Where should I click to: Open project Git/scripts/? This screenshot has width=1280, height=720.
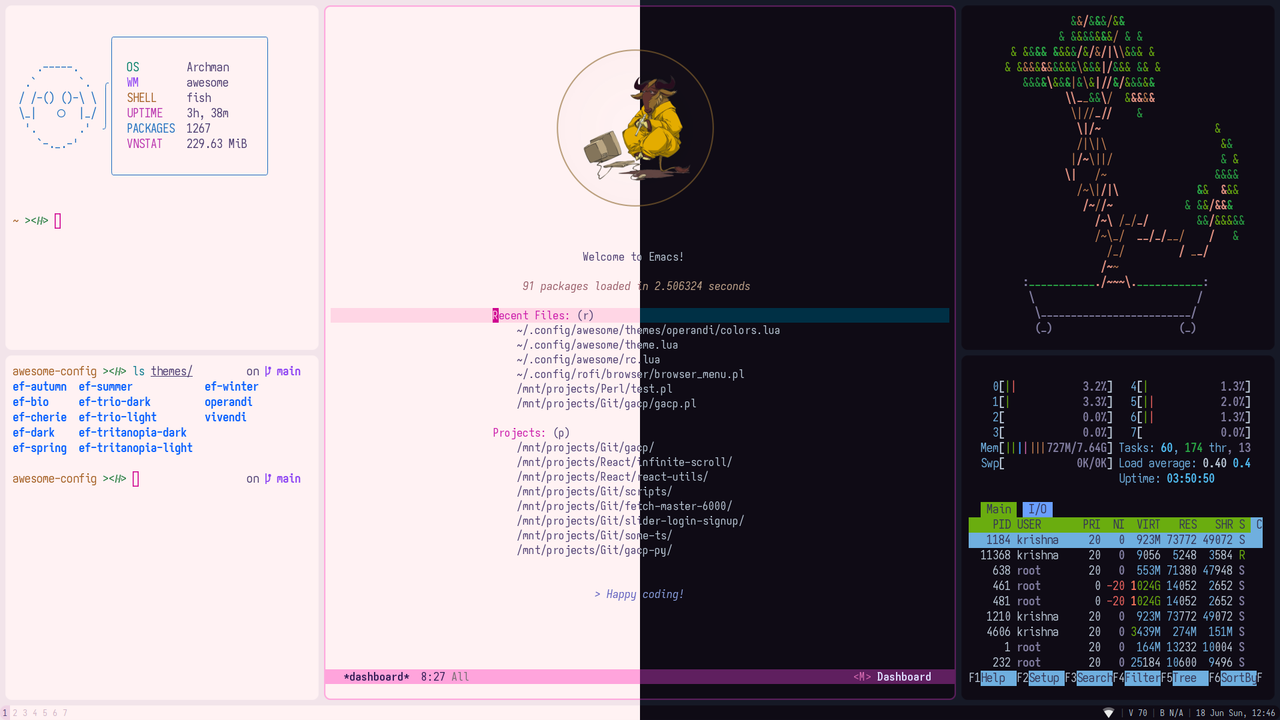[x=594, y=492]
